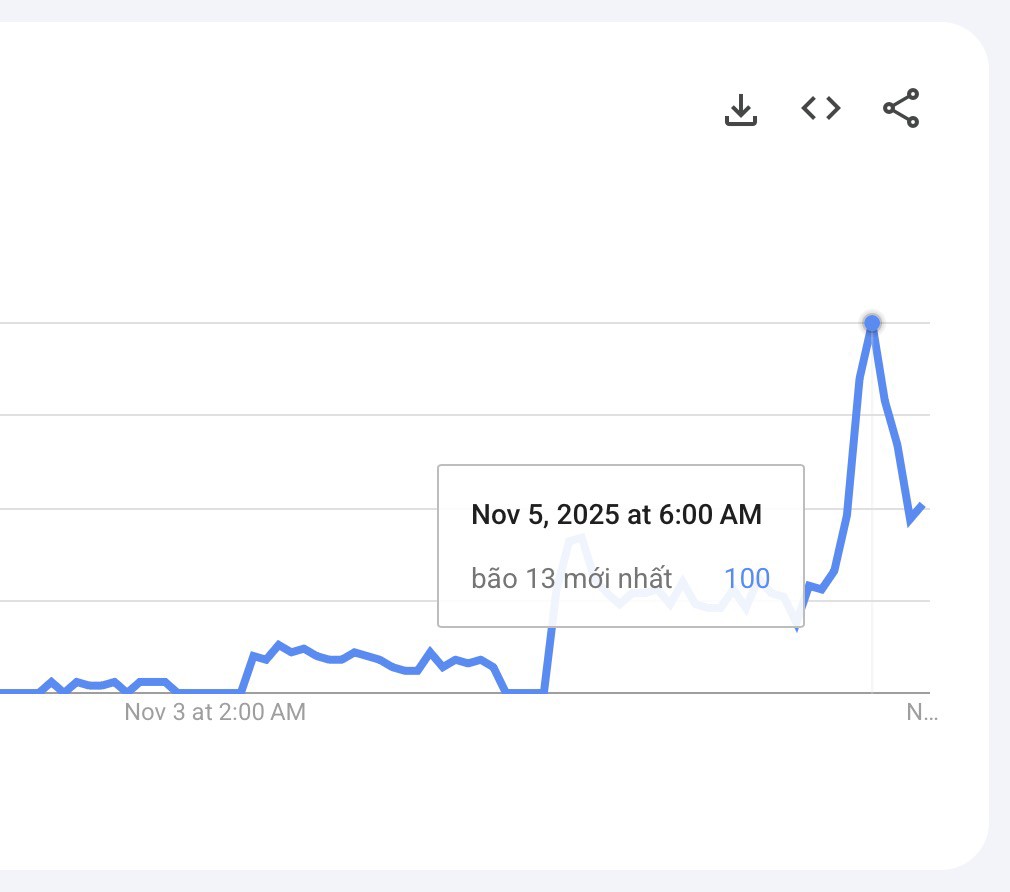Open the embed code icon
Image resolution: width=1010 pixels, height=892 pixels.
[x=821, y=108]
